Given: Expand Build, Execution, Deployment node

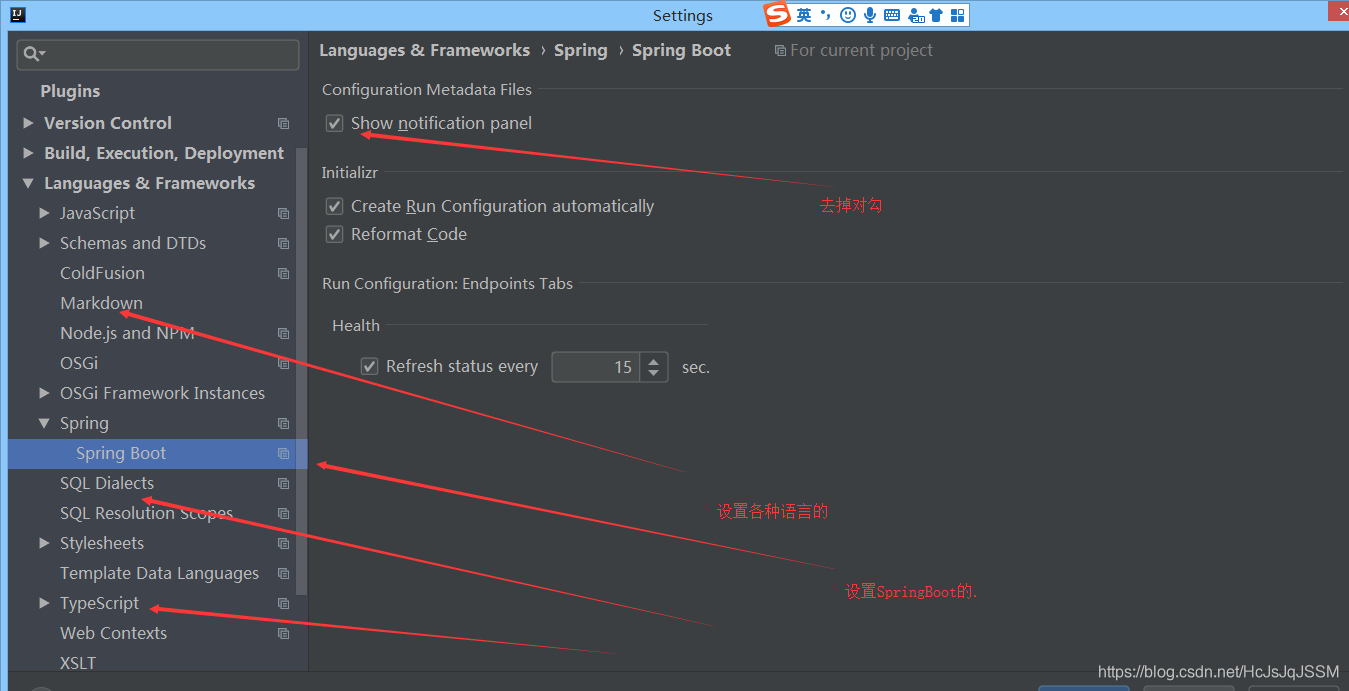Looking at the screenshot, I should [x=28, y=153].
